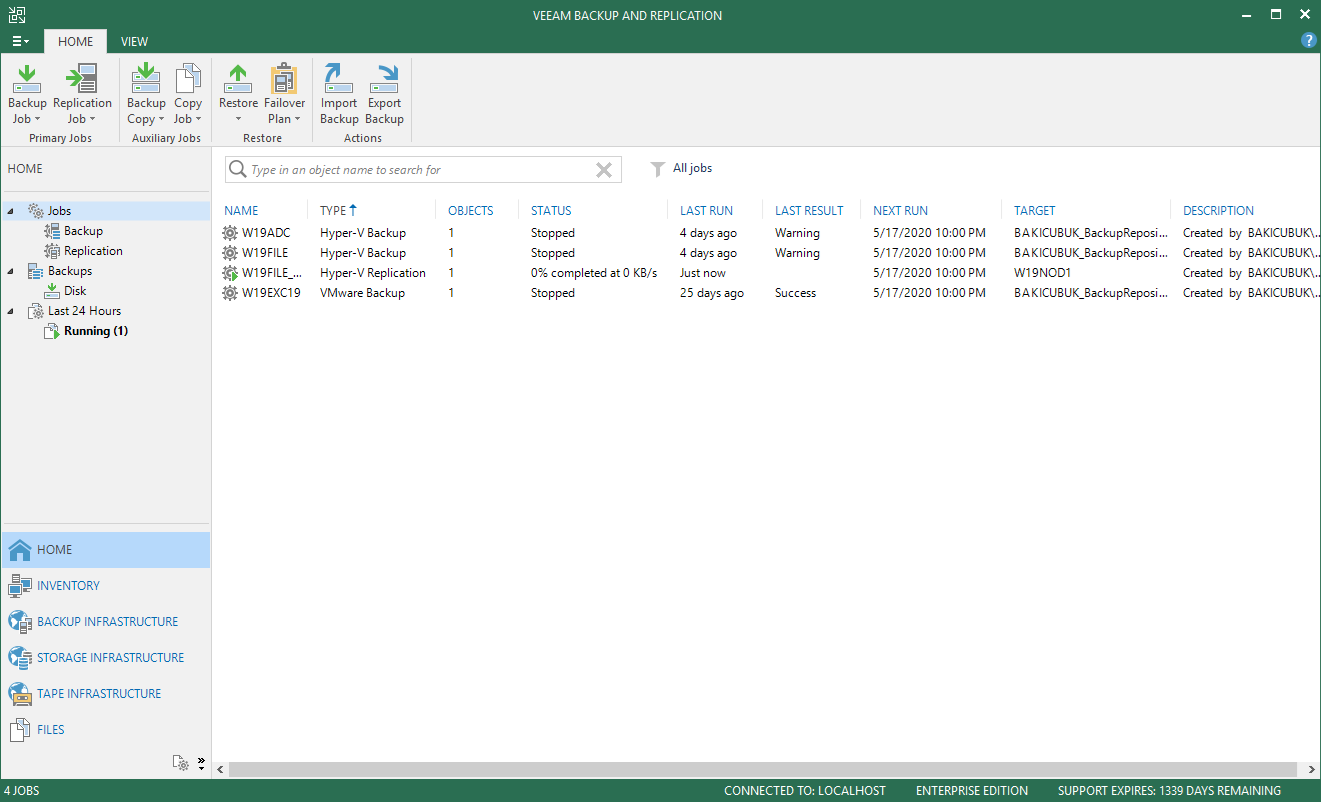Expand navigation pane overflow chevron
1321x802 pixels.
point(201,763)
